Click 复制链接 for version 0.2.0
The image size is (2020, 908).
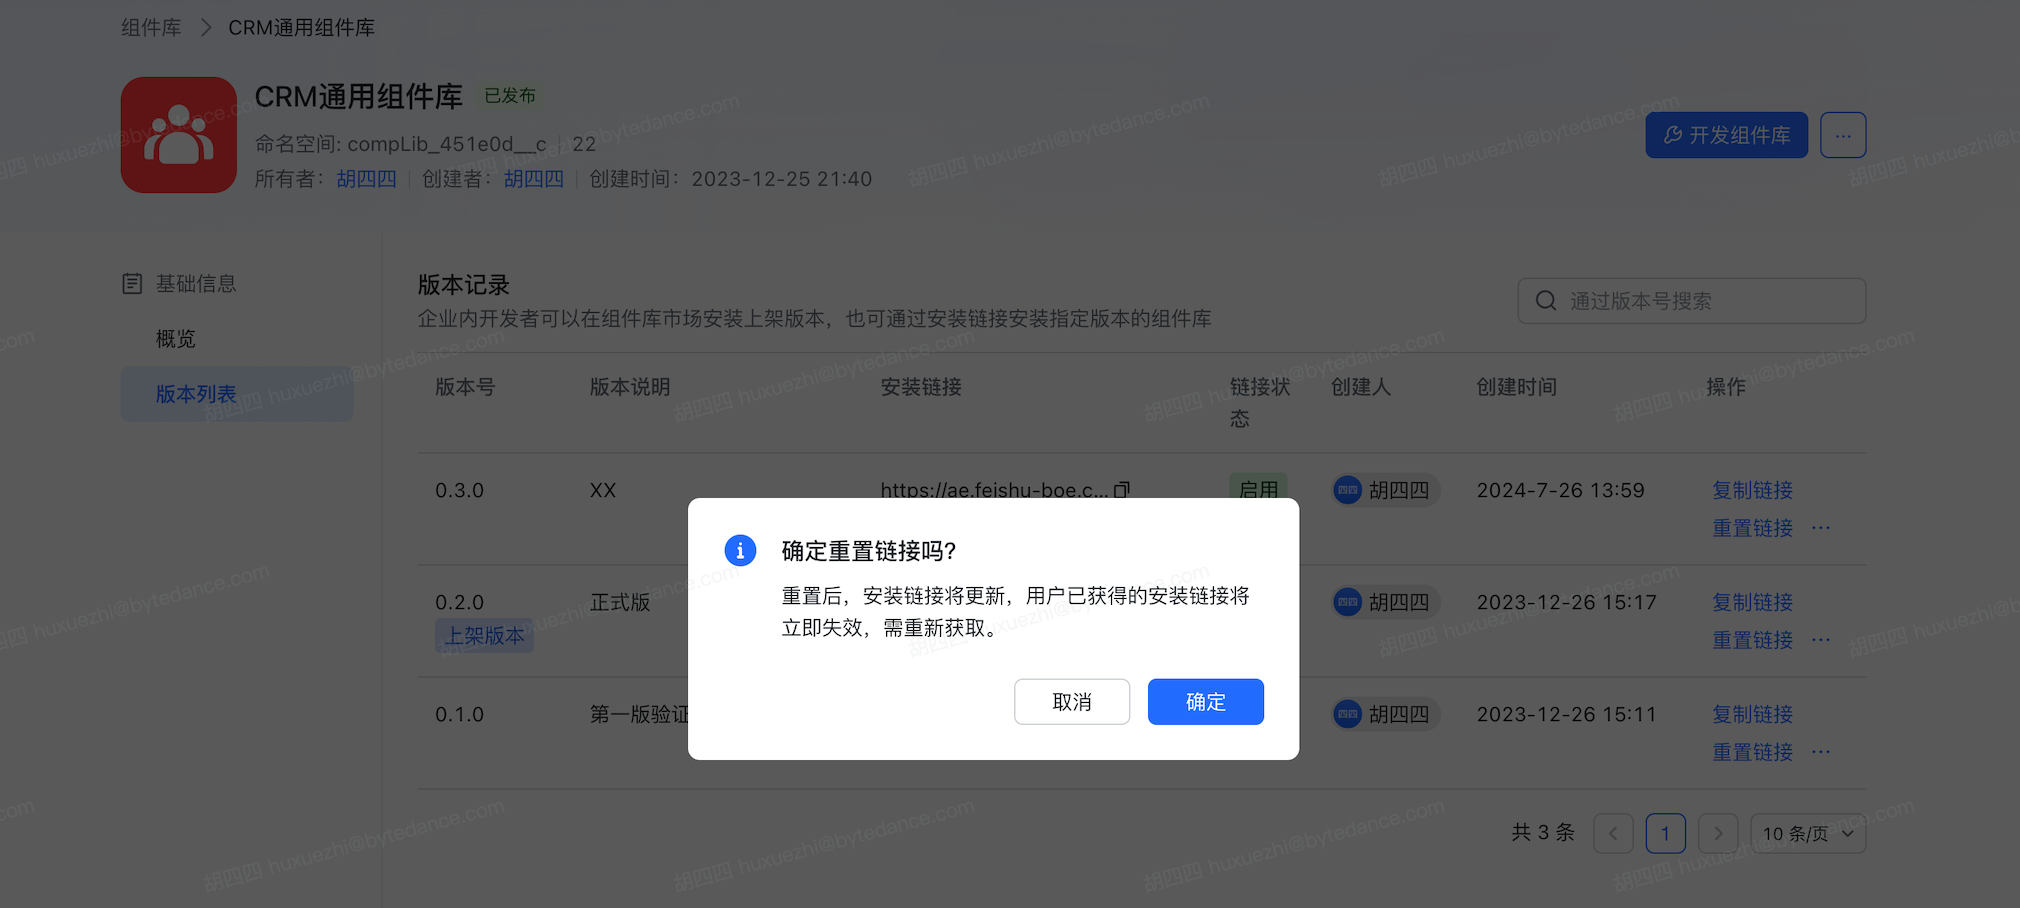pos(1752,602)
